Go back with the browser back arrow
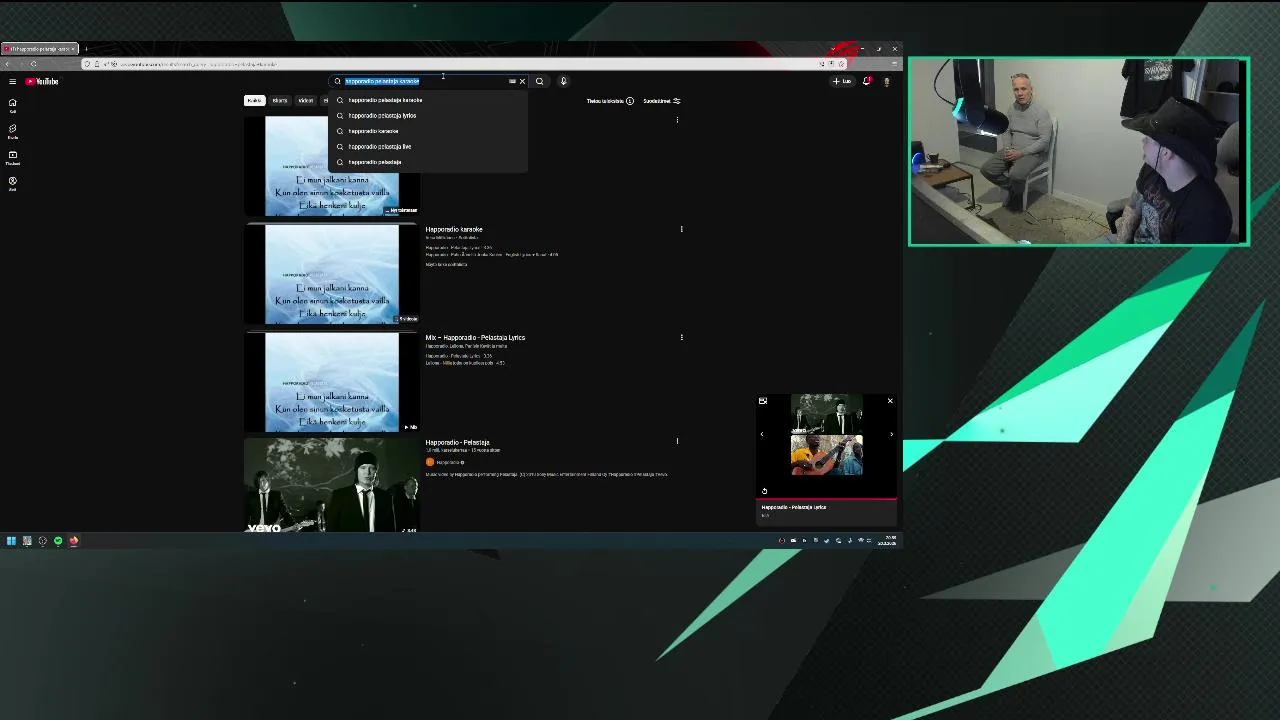This screenshot has height=720, width=1280. pyautogui.click(x=8, y=64)
